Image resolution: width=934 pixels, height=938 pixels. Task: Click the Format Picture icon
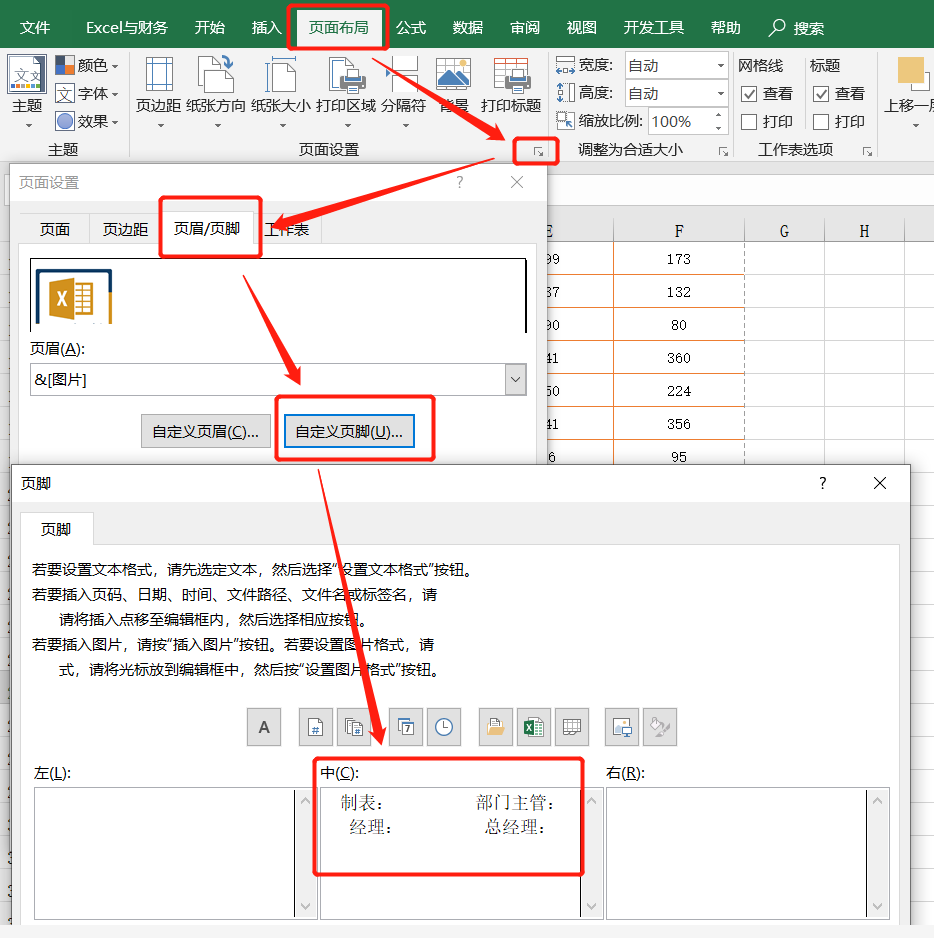pyautogui.click(x=660, y=727)
